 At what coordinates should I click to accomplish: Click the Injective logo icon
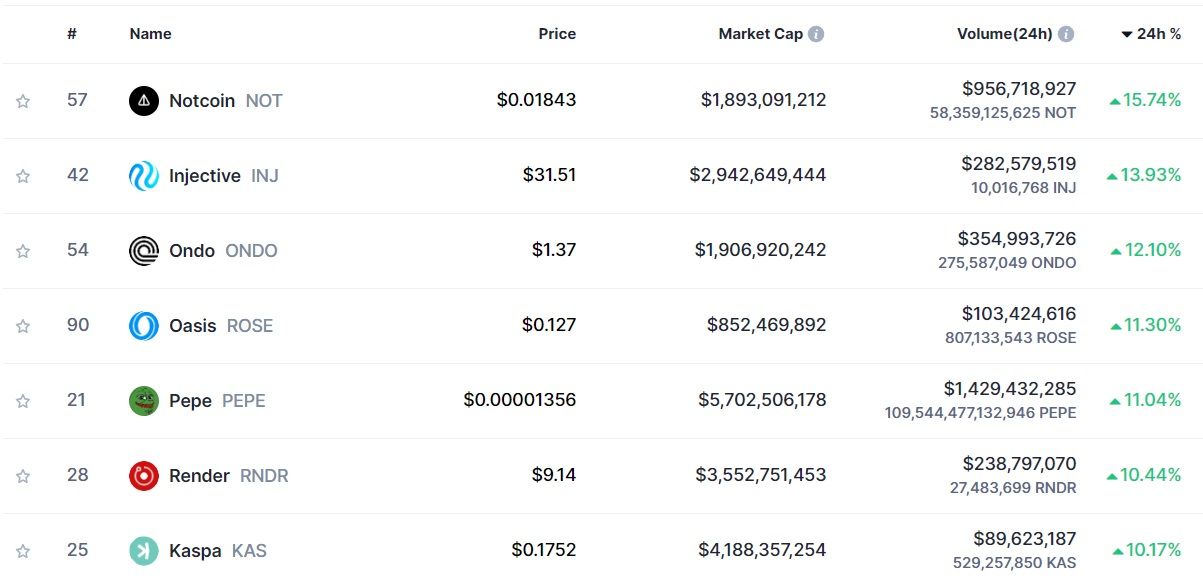144,176
